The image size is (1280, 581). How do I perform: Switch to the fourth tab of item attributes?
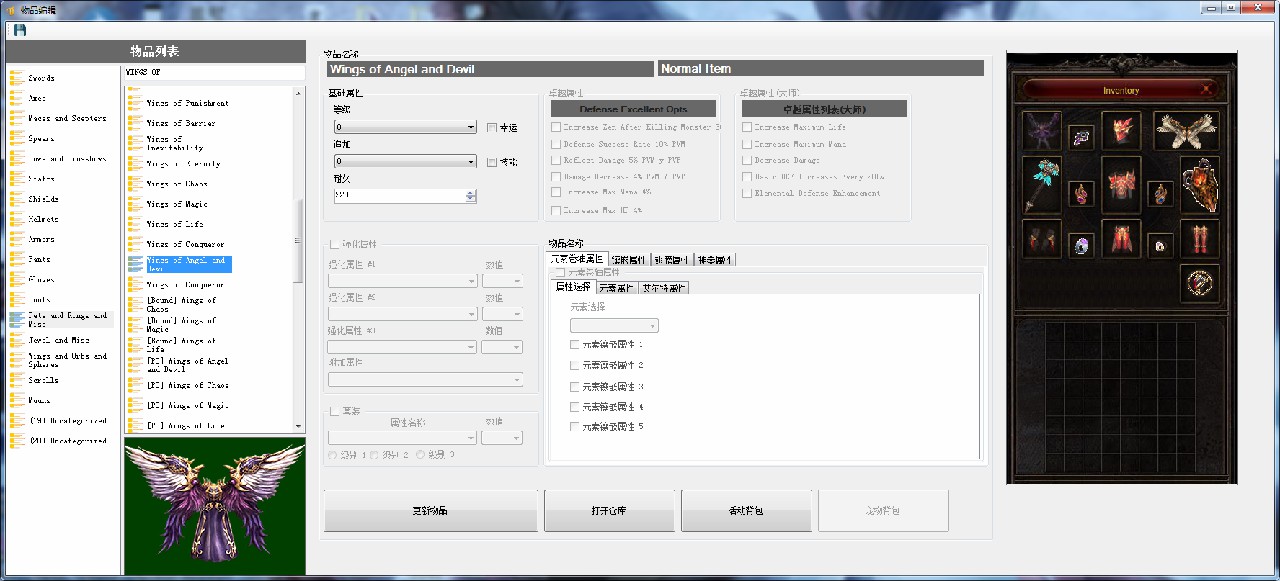point(715,260)
